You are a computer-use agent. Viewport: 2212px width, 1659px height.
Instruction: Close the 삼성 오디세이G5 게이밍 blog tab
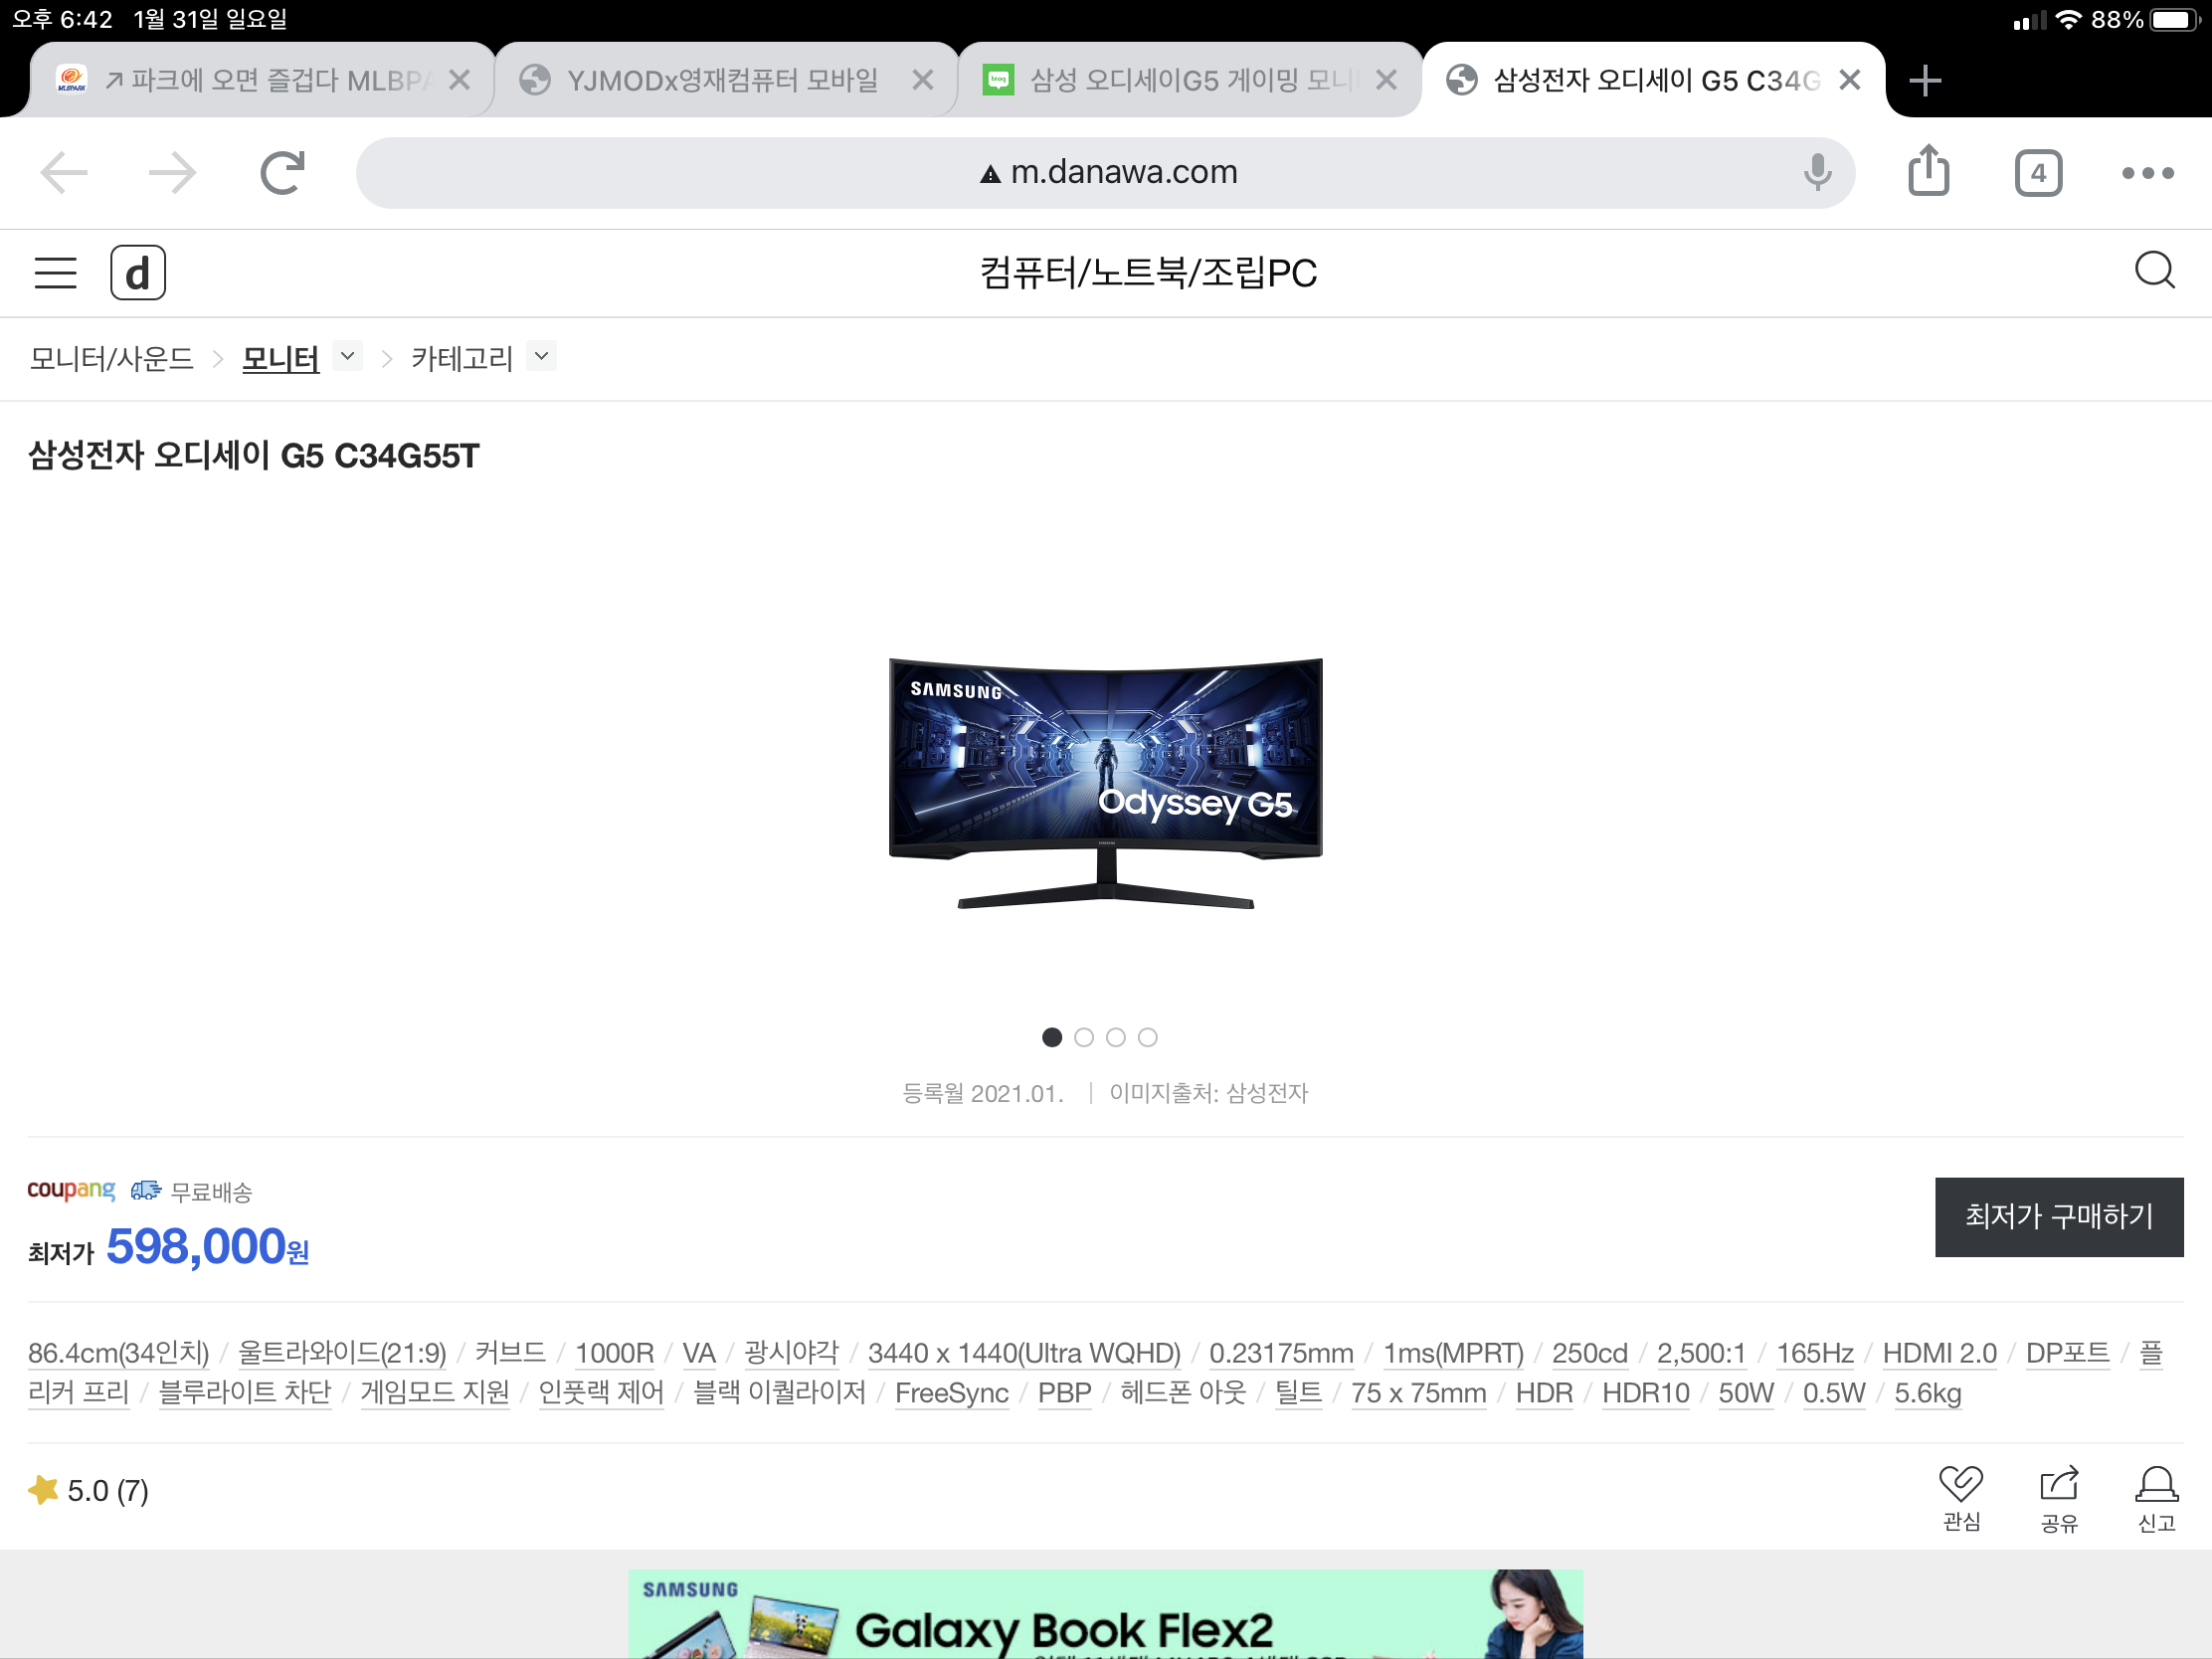tap(1385, 80)
